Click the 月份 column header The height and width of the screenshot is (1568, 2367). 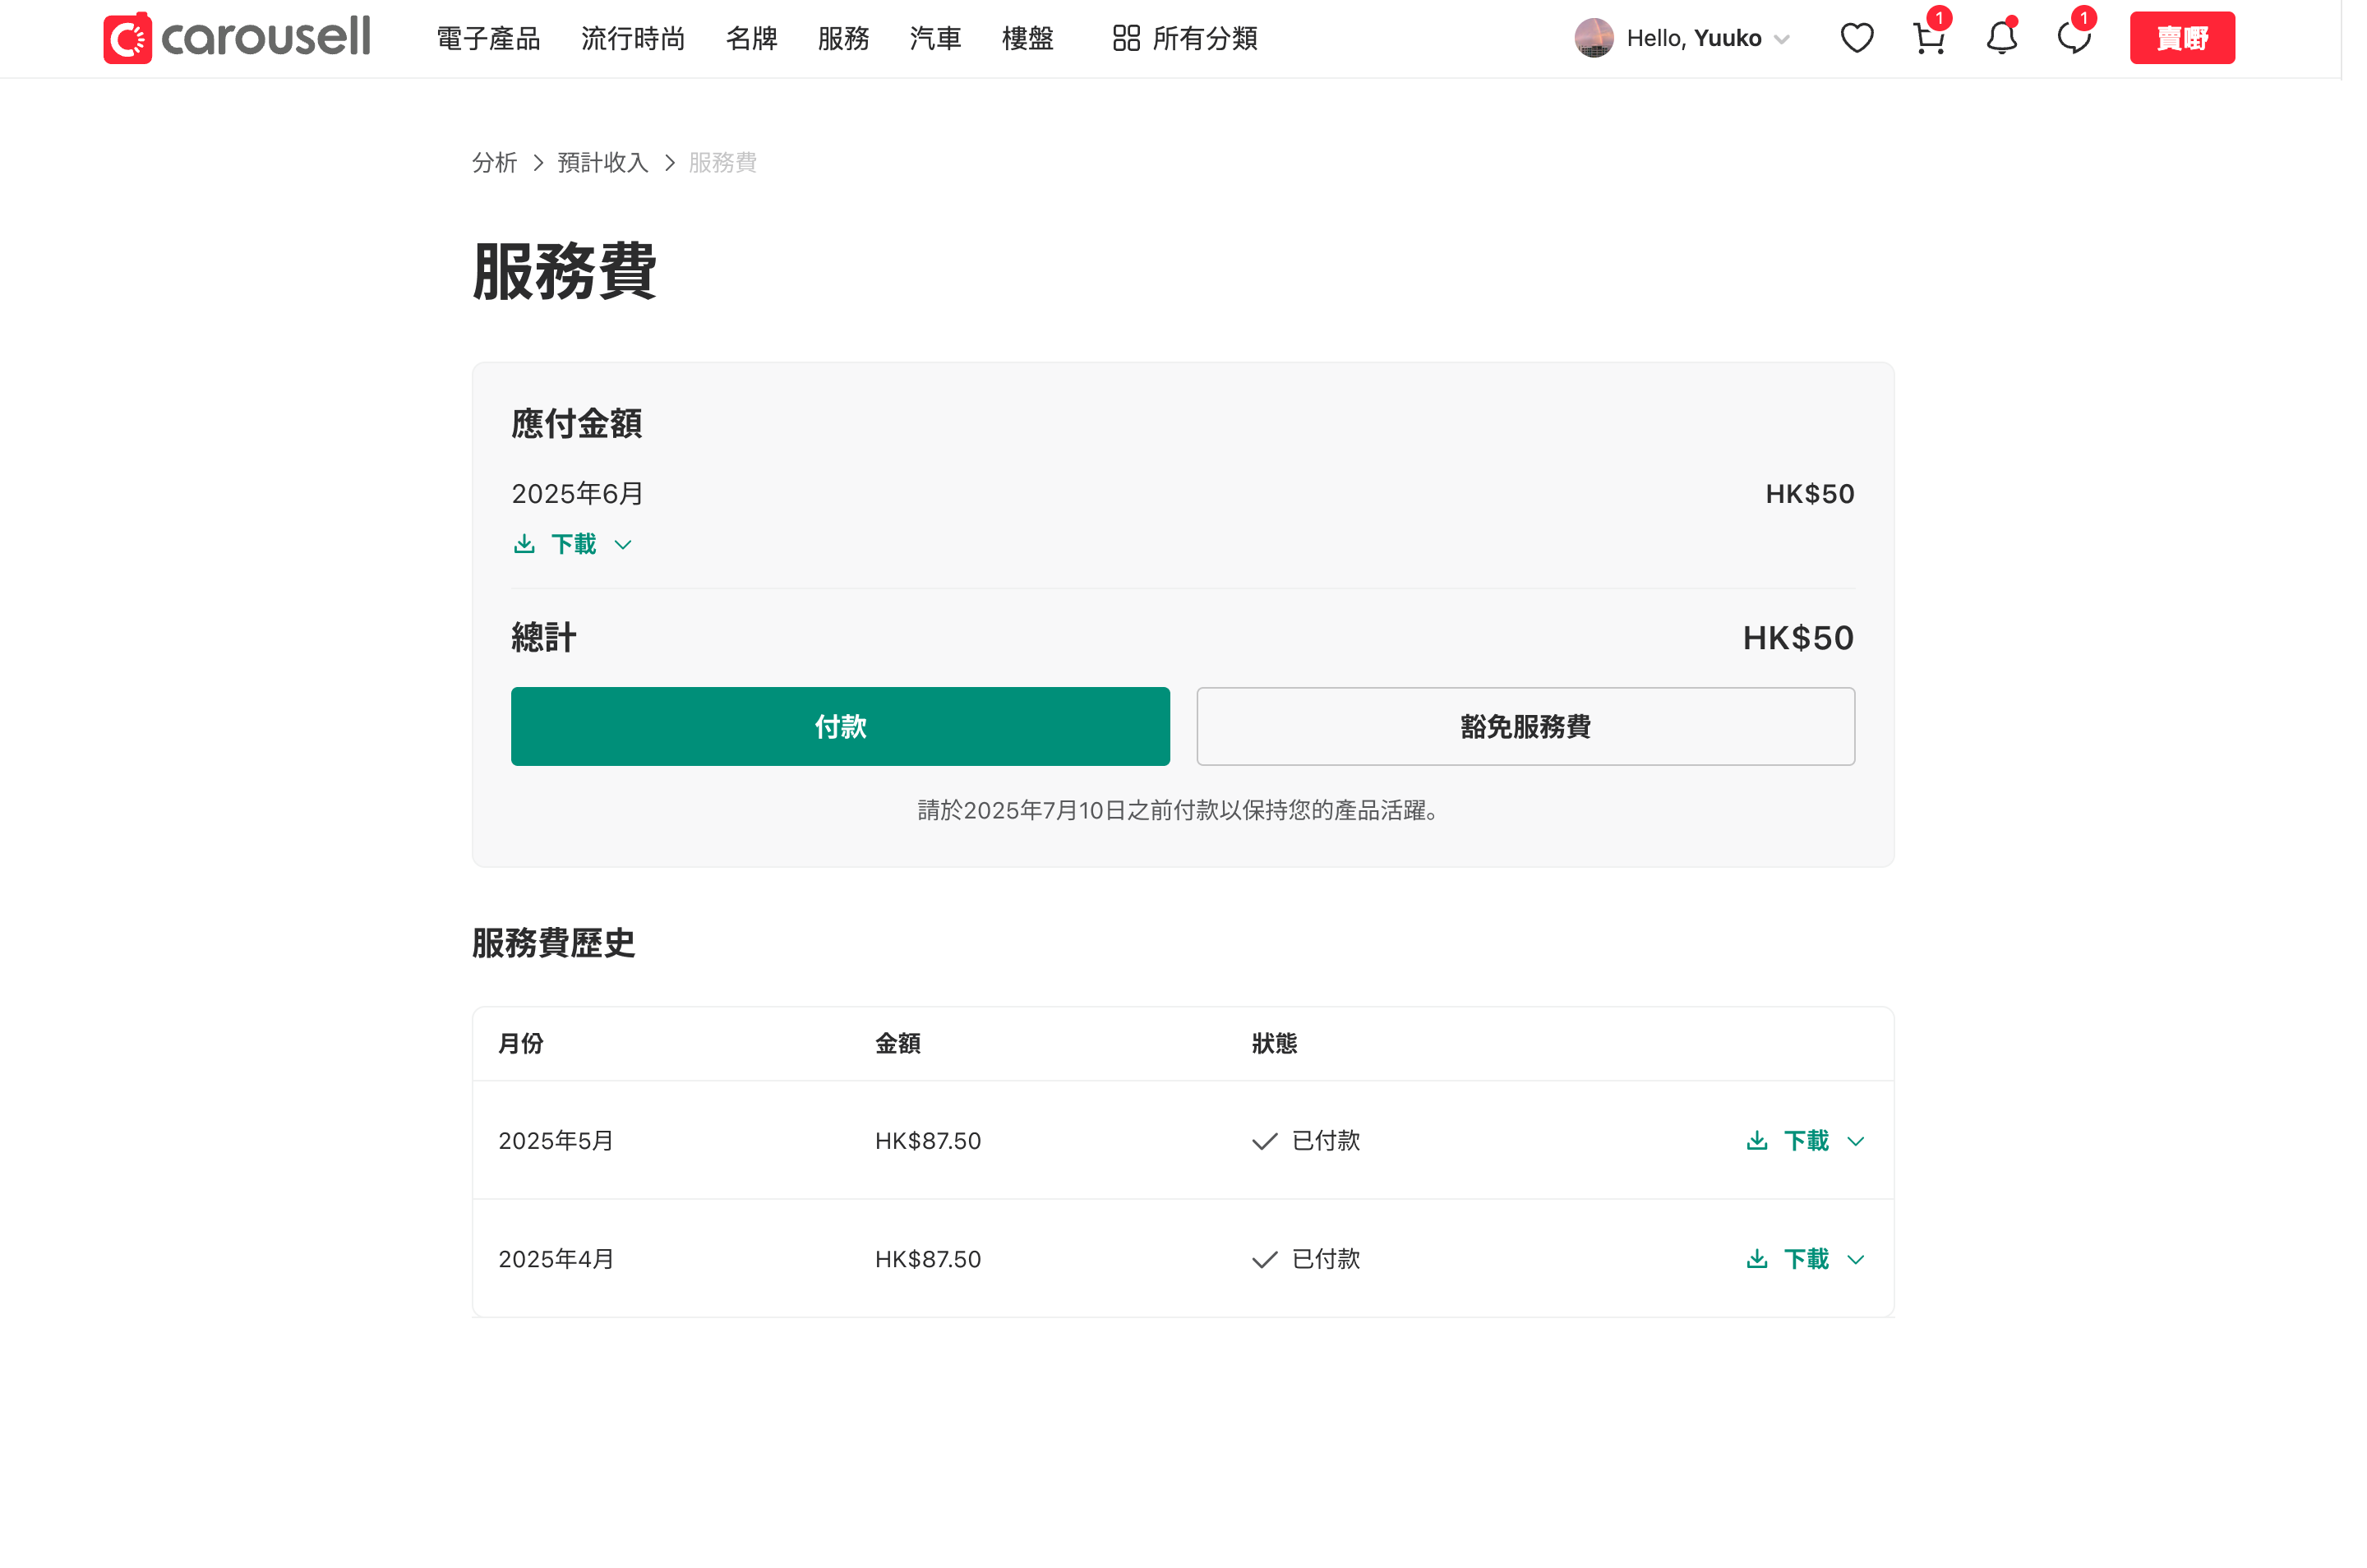click(x=520, y=1043)
